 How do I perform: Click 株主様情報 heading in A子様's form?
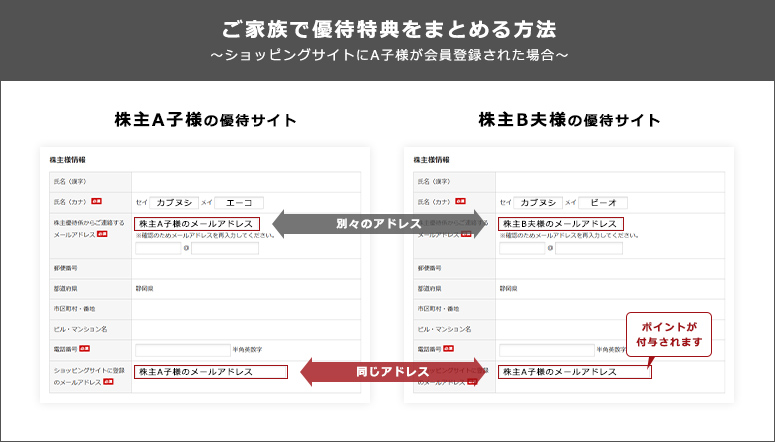(68, 160)
